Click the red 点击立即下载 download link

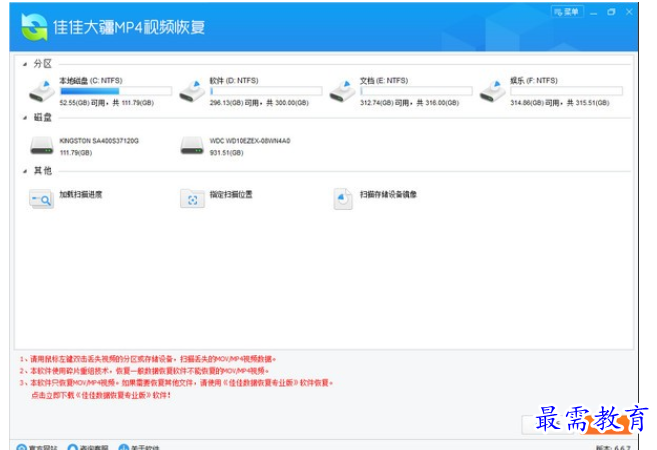coord(101,395)
